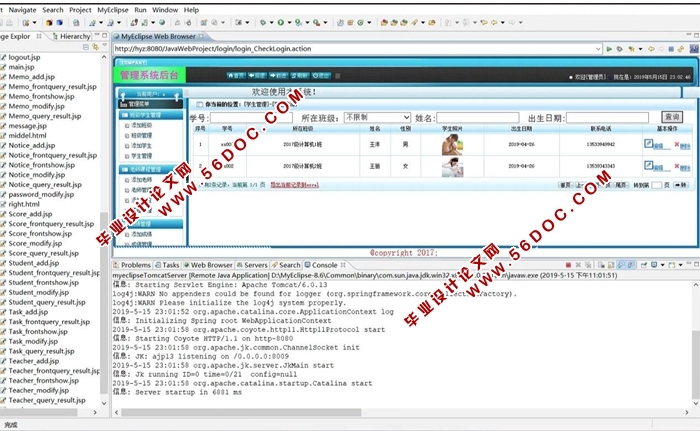Open the 所在班级 class dropdown
Image resolution: width=700 pixels, height=431 pixels.
click(377, 117)
